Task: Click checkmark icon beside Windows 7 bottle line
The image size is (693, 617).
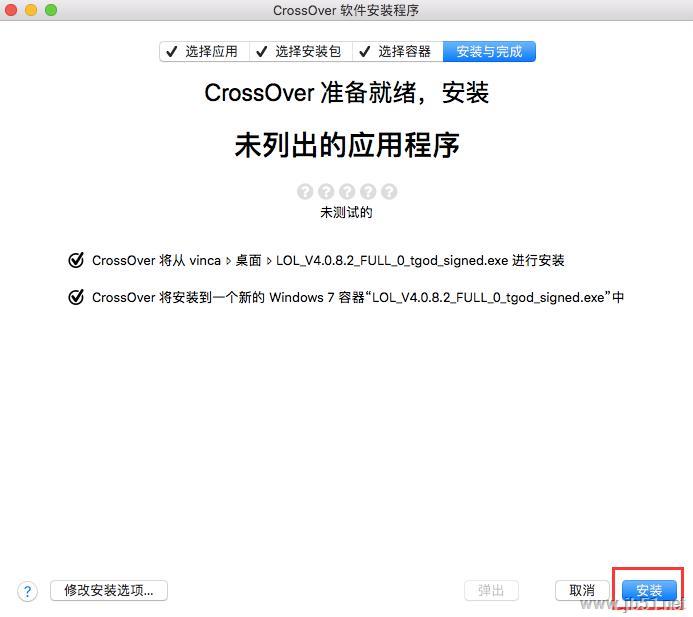Action: [76, 297]
